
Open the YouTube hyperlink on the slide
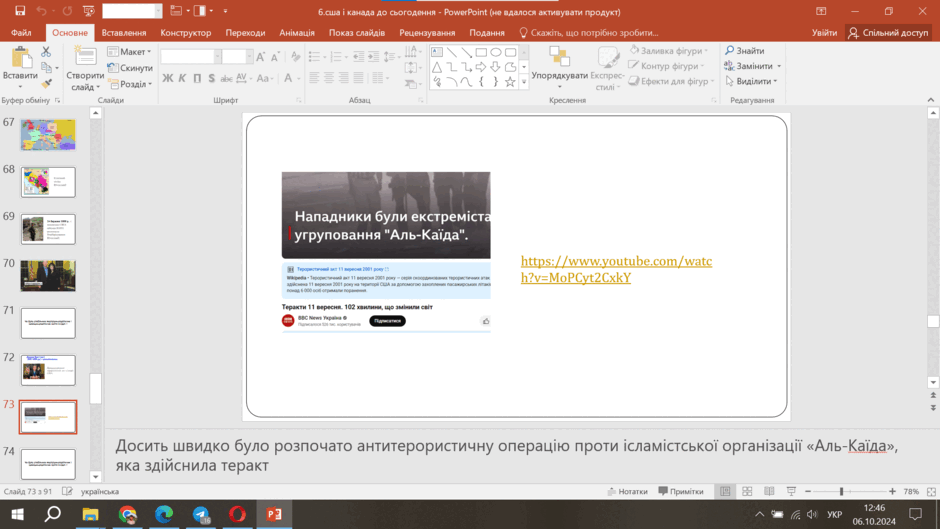(616, 269)
